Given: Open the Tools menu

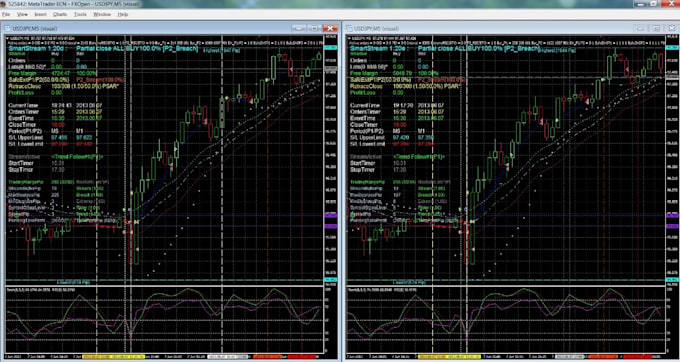Looking at the screenshot, I should [80, 14].
